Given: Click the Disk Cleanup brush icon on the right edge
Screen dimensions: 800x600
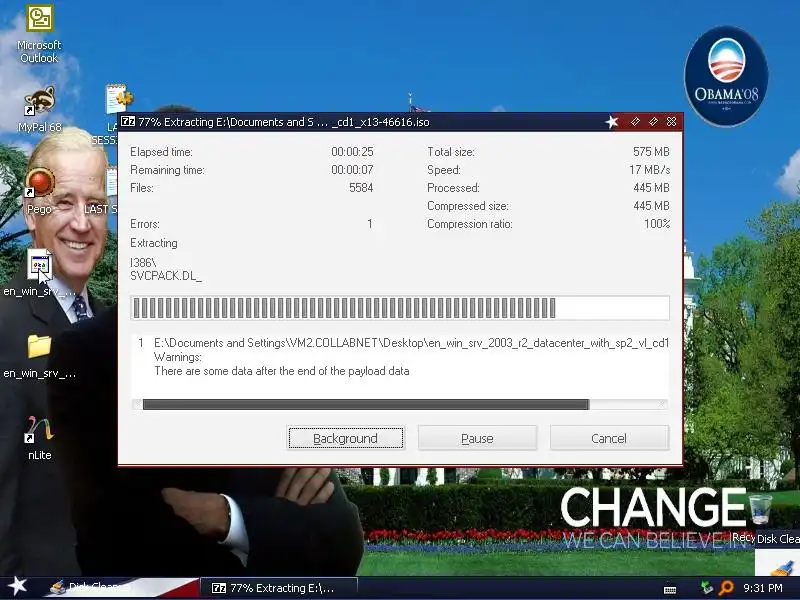Looking at the screenshot, I should (781, 567).
